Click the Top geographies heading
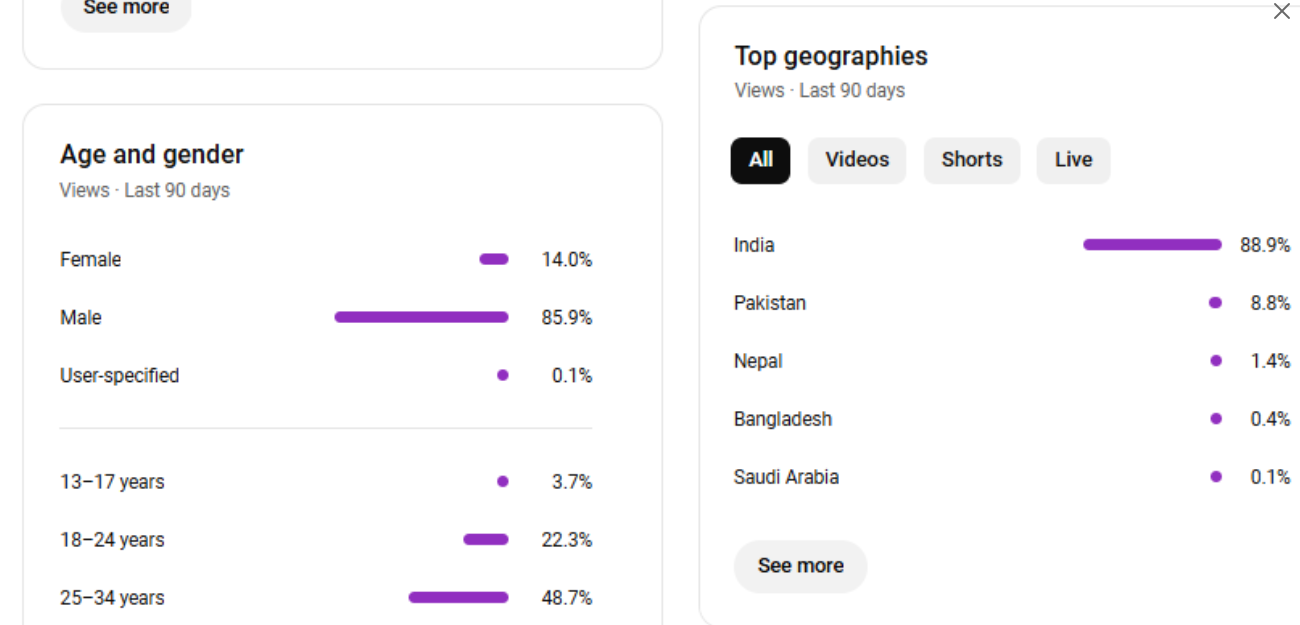The image size is (1300, 625). tap(830, 56)
